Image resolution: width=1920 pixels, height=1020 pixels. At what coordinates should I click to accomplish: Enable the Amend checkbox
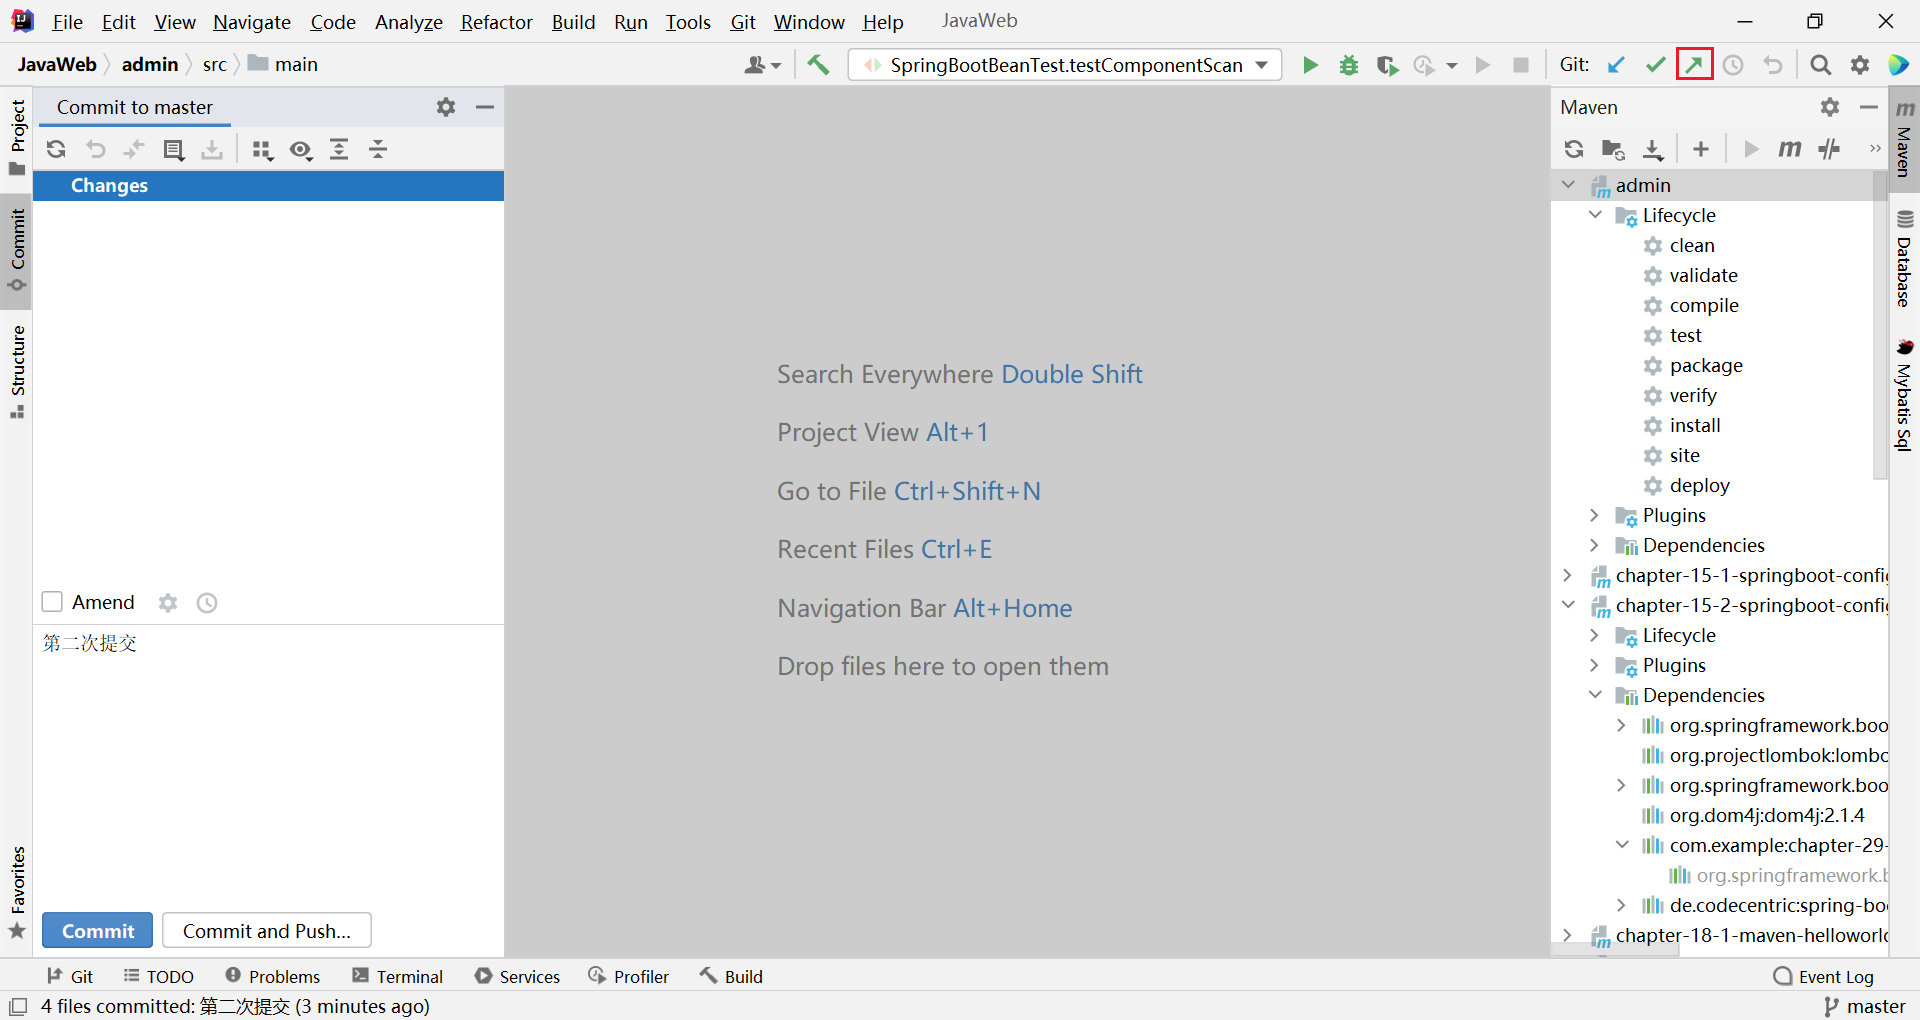[53, 602]
